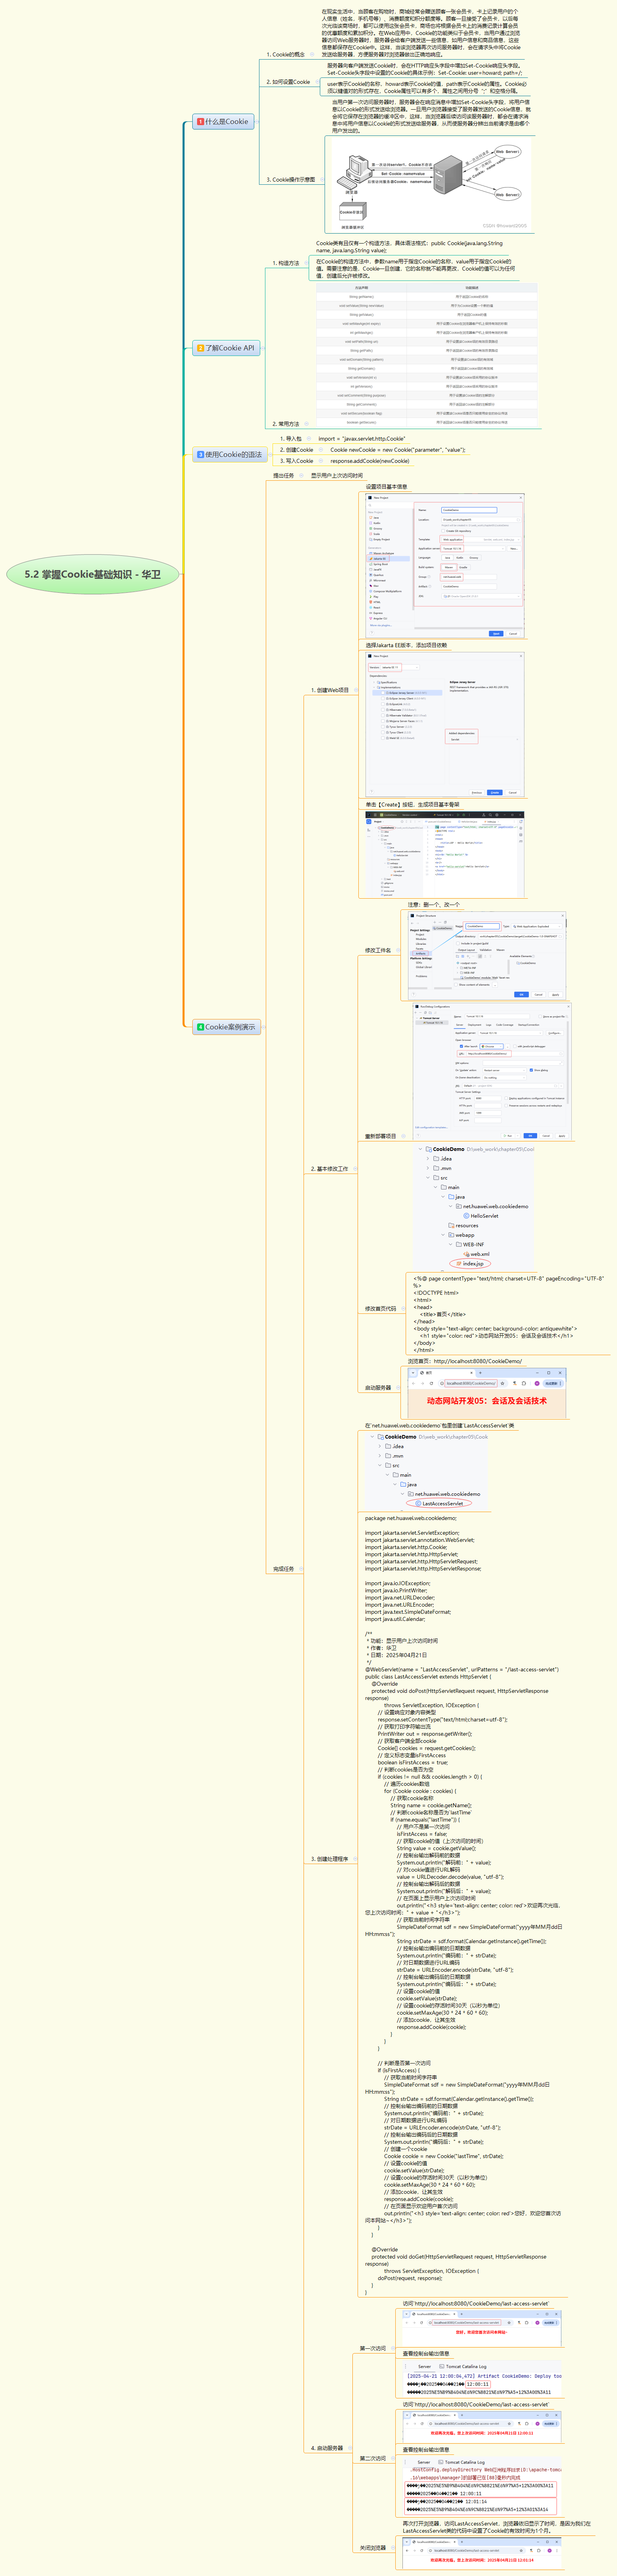Collapse the 2. 如何设置Cookie branch
Image resolution: width=617 pixels, height=2576 pixels.
coord(318,82)
